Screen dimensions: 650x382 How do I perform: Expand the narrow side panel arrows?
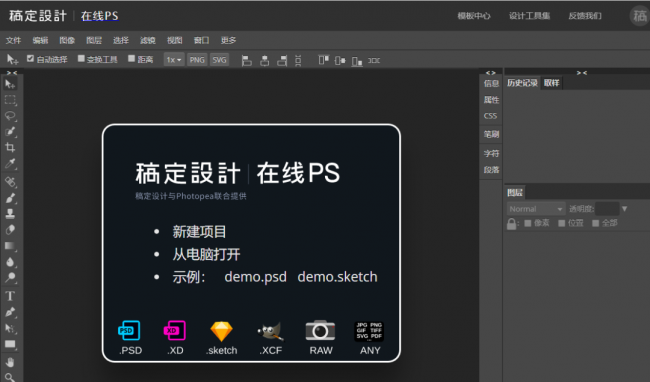pos(490,73)
